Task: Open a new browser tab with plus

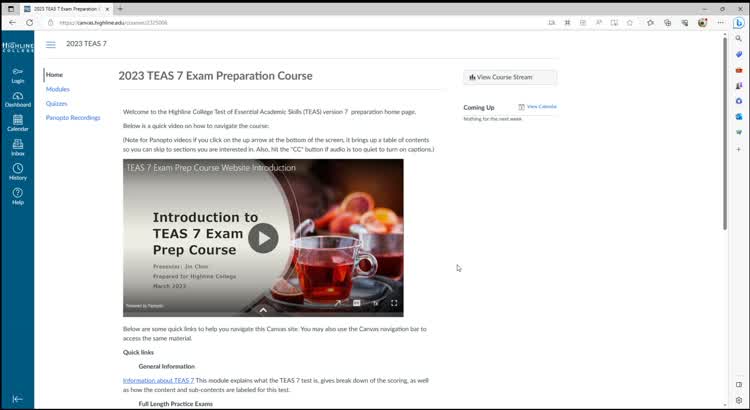Action: (x=120, y=9)
